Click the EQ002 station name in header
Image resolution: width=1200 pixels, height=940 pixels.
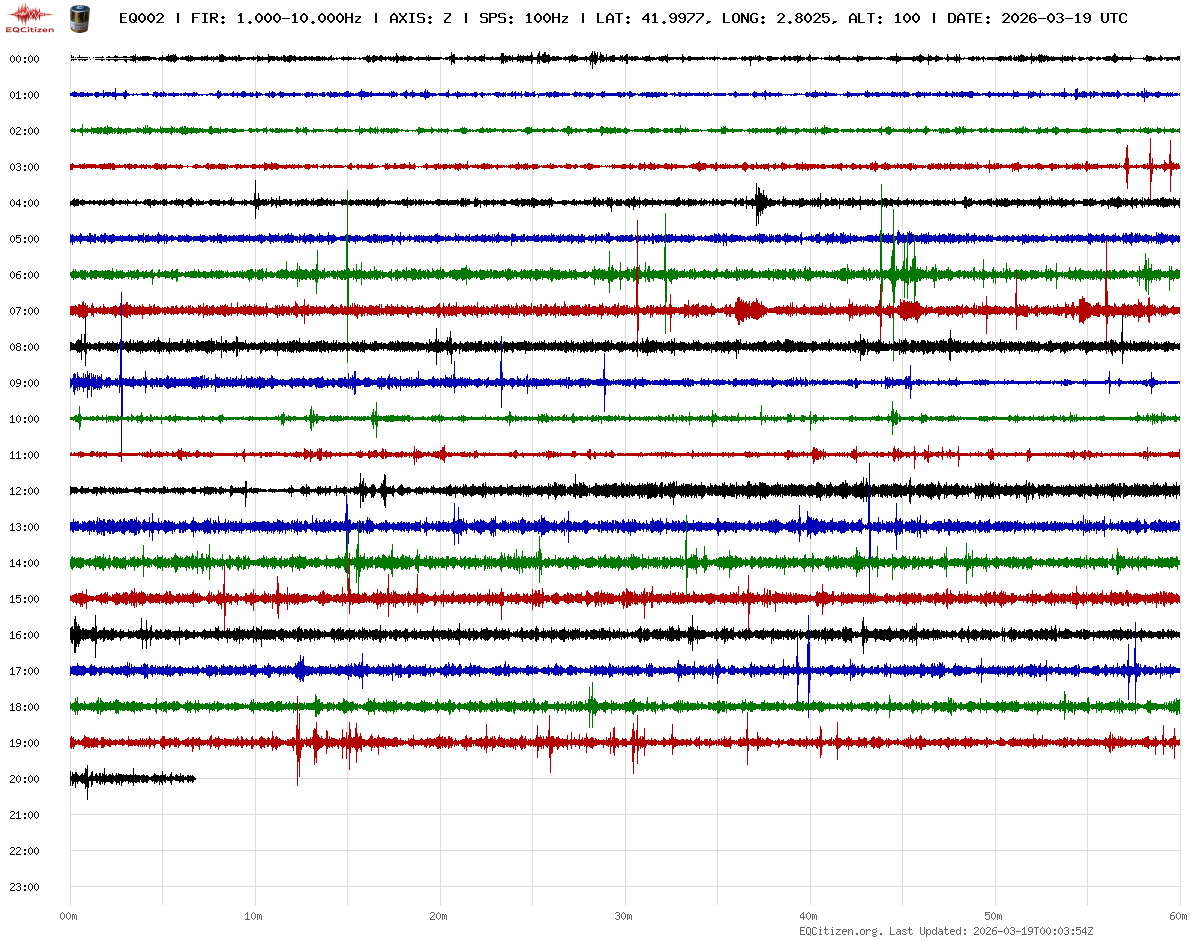(x=141, y=19)
